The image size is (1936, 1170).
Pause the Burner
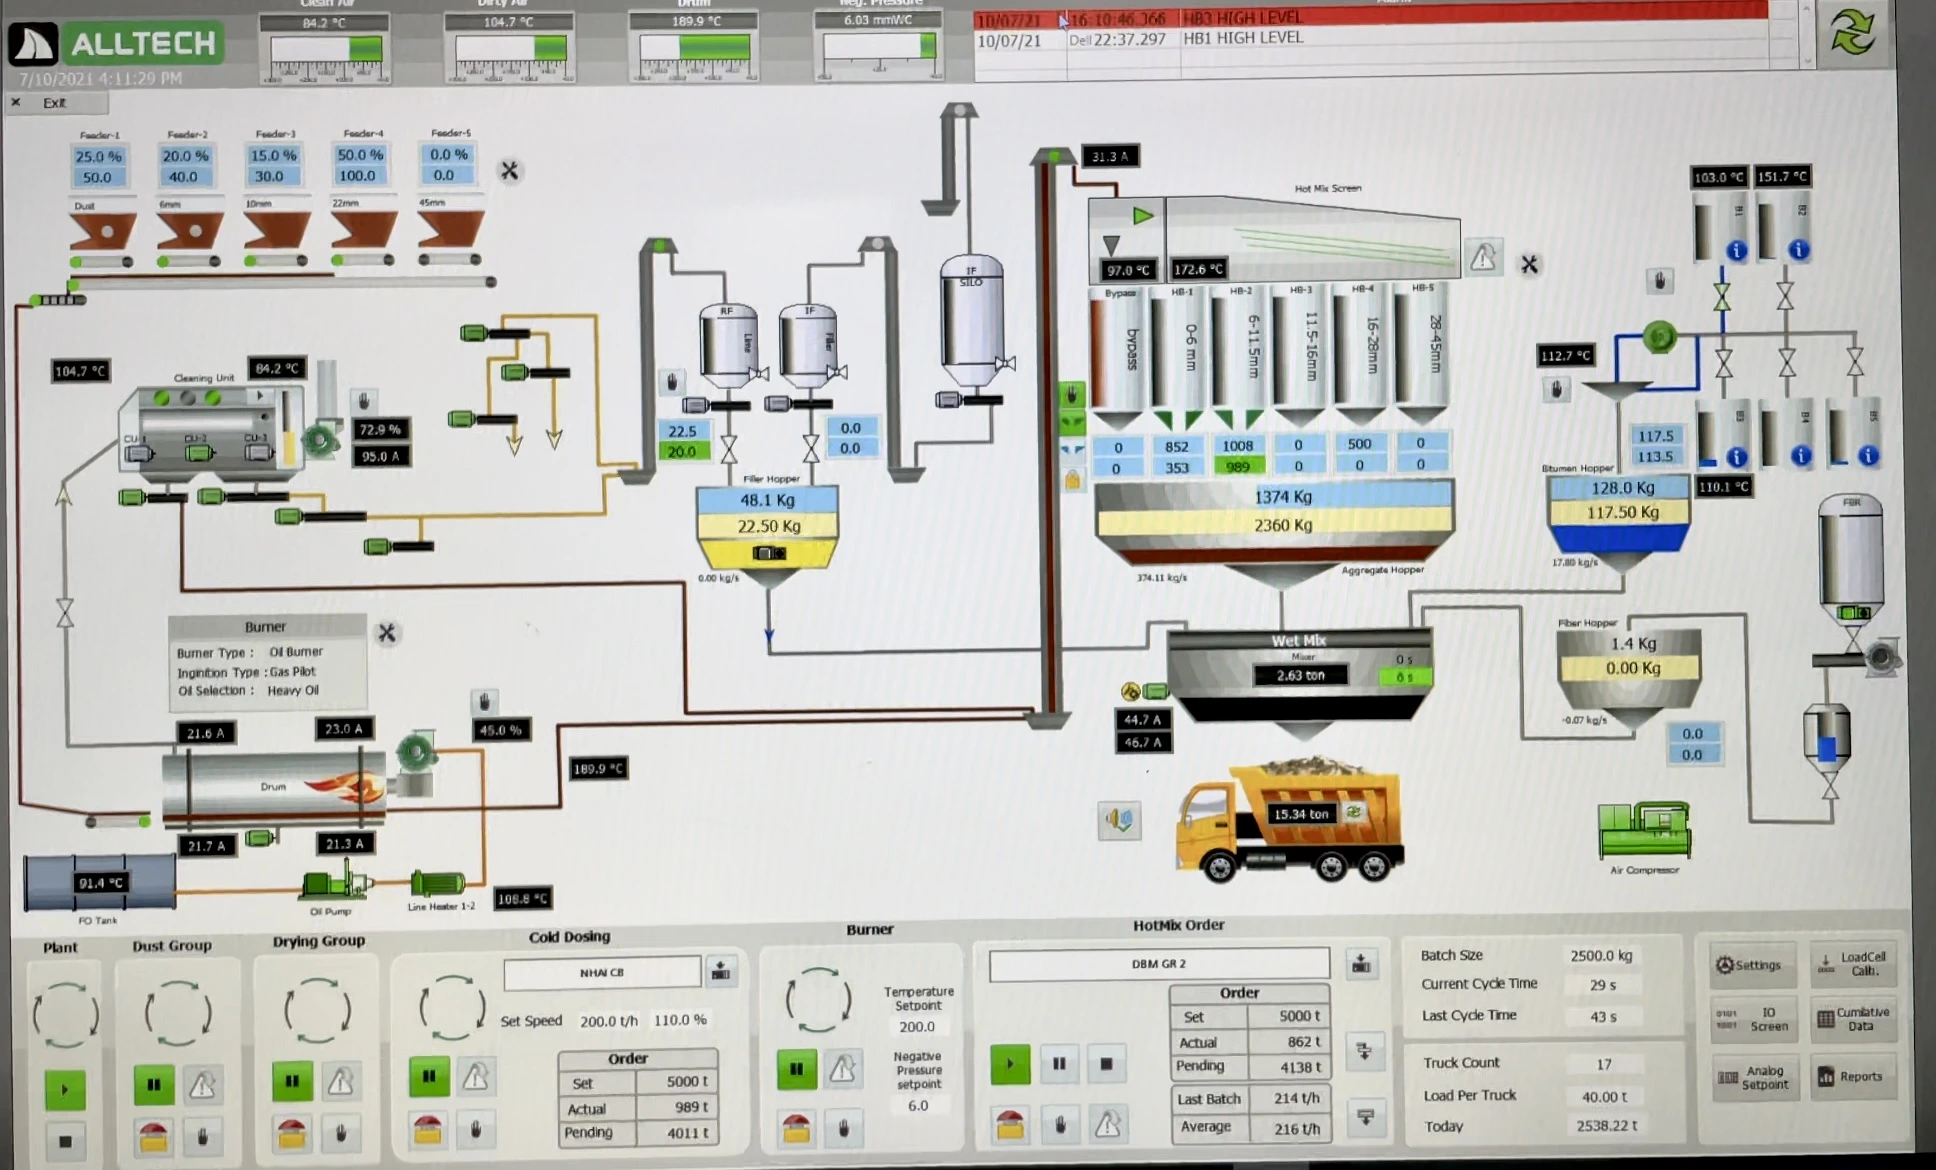[x=795, y=1068]
